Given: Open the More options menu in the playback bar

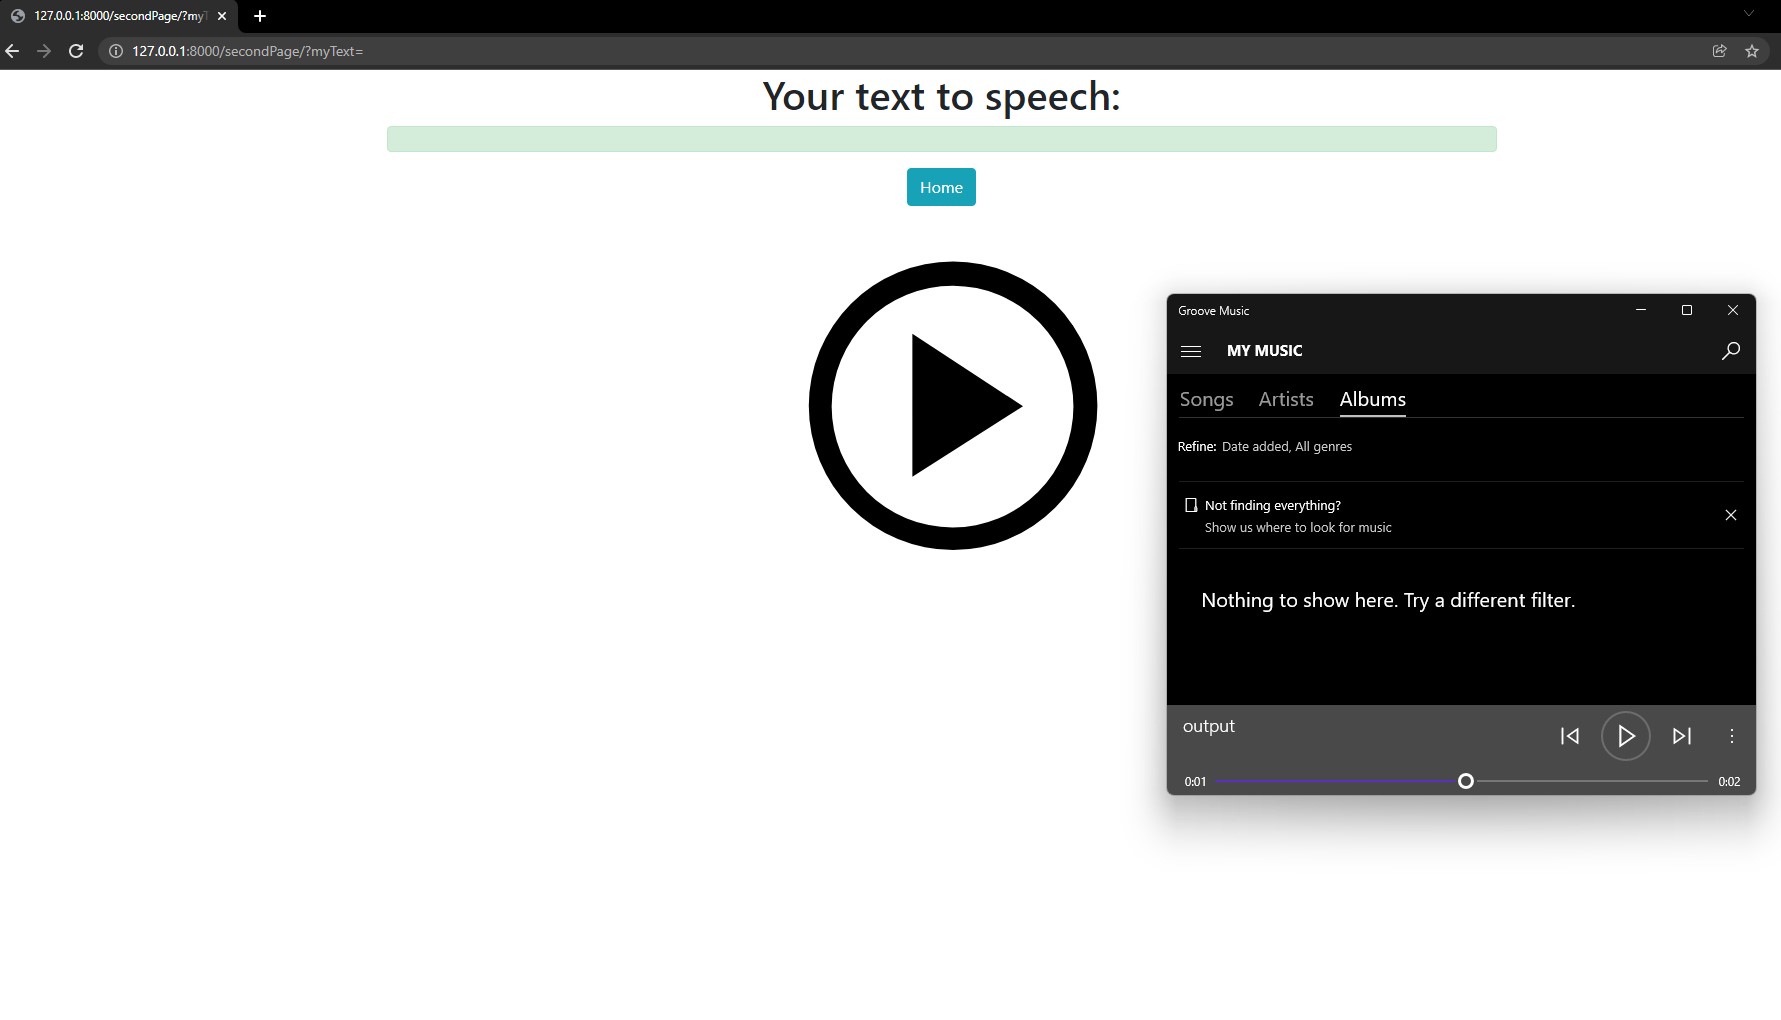Looking at the screenshot, I should 1732,737.
